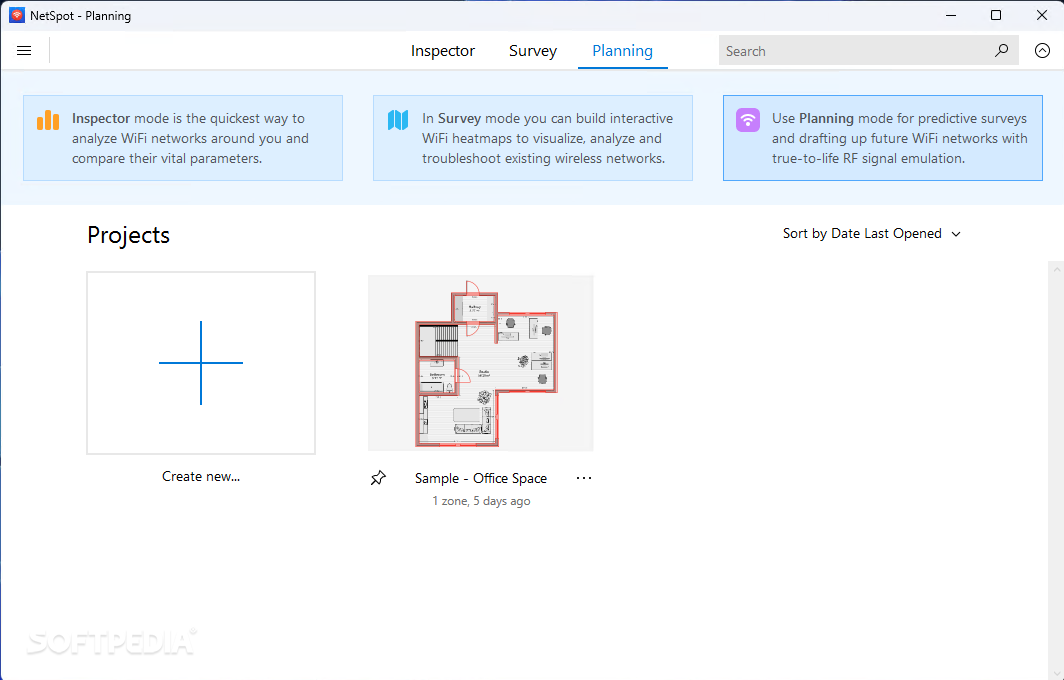Open more options for Sample - Office Space
The height and width of the screenshot is (680, 1064).
pyautogui.click(x=584, y=478)
